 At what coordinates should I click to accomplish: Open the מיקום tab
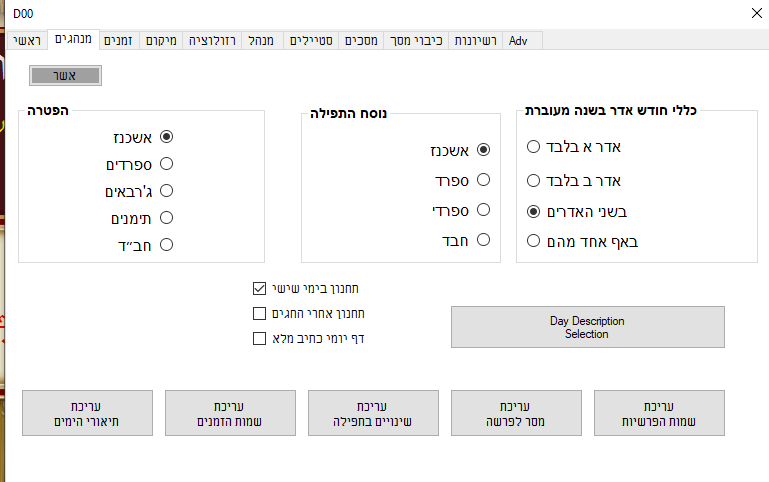(160, 41)
